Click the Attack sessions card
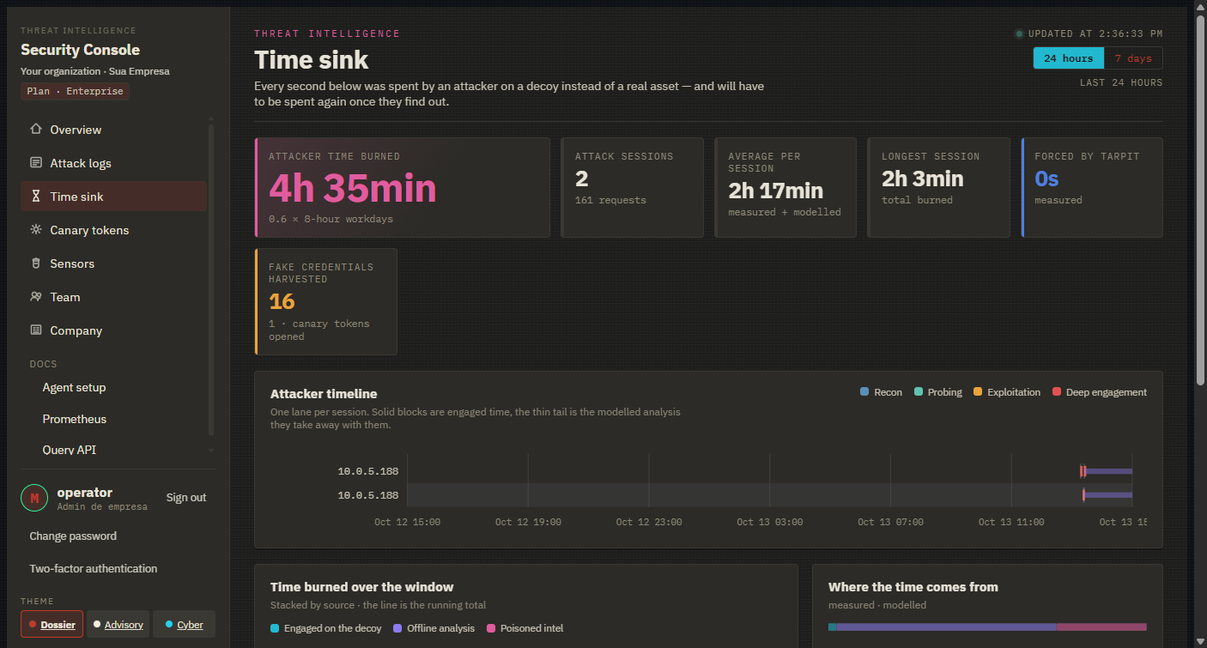Screen dimensions: 1207x648 632,187
